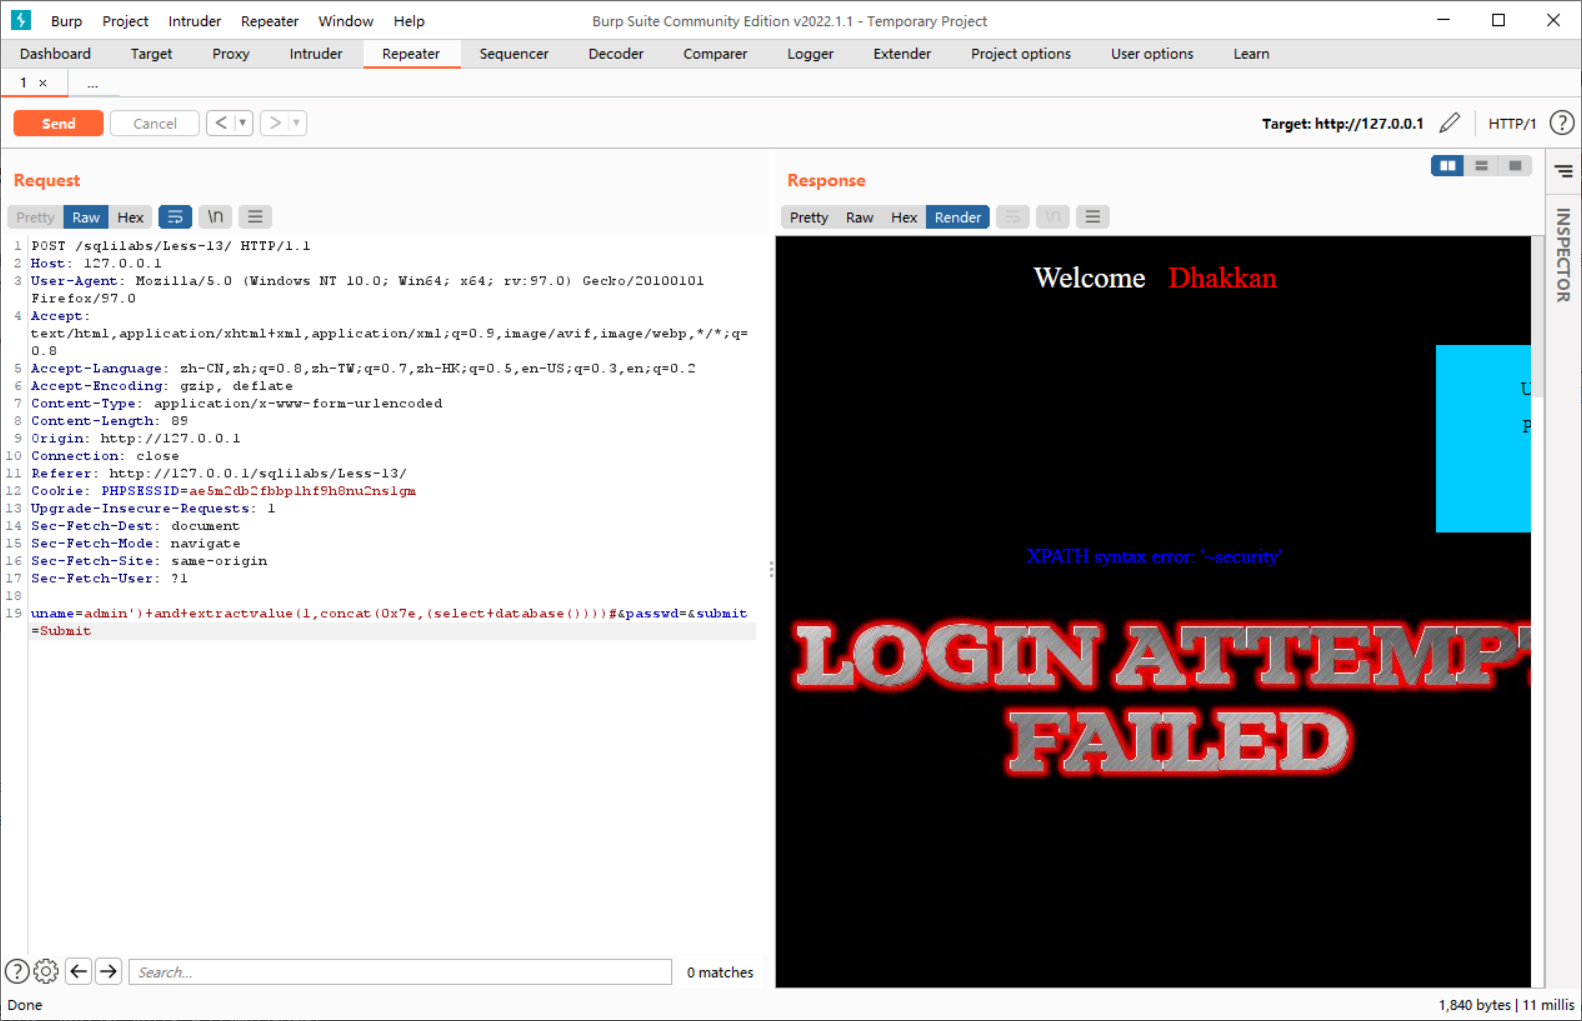Screen dimensions: 1582x1021
Task: Switch to the Project options tab
Action: coord(1021,54)
